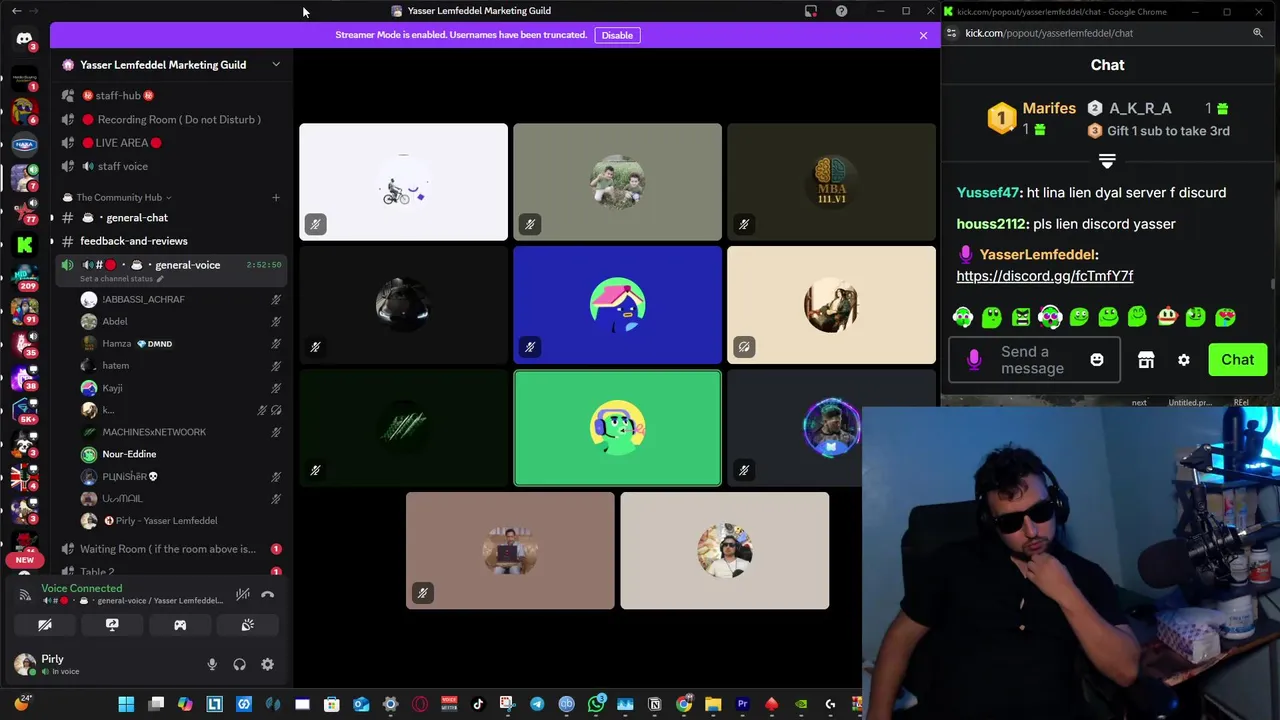Open Notion from the taskbar
This screenshot has width=1280, height=720.
[x=654, y=704]
